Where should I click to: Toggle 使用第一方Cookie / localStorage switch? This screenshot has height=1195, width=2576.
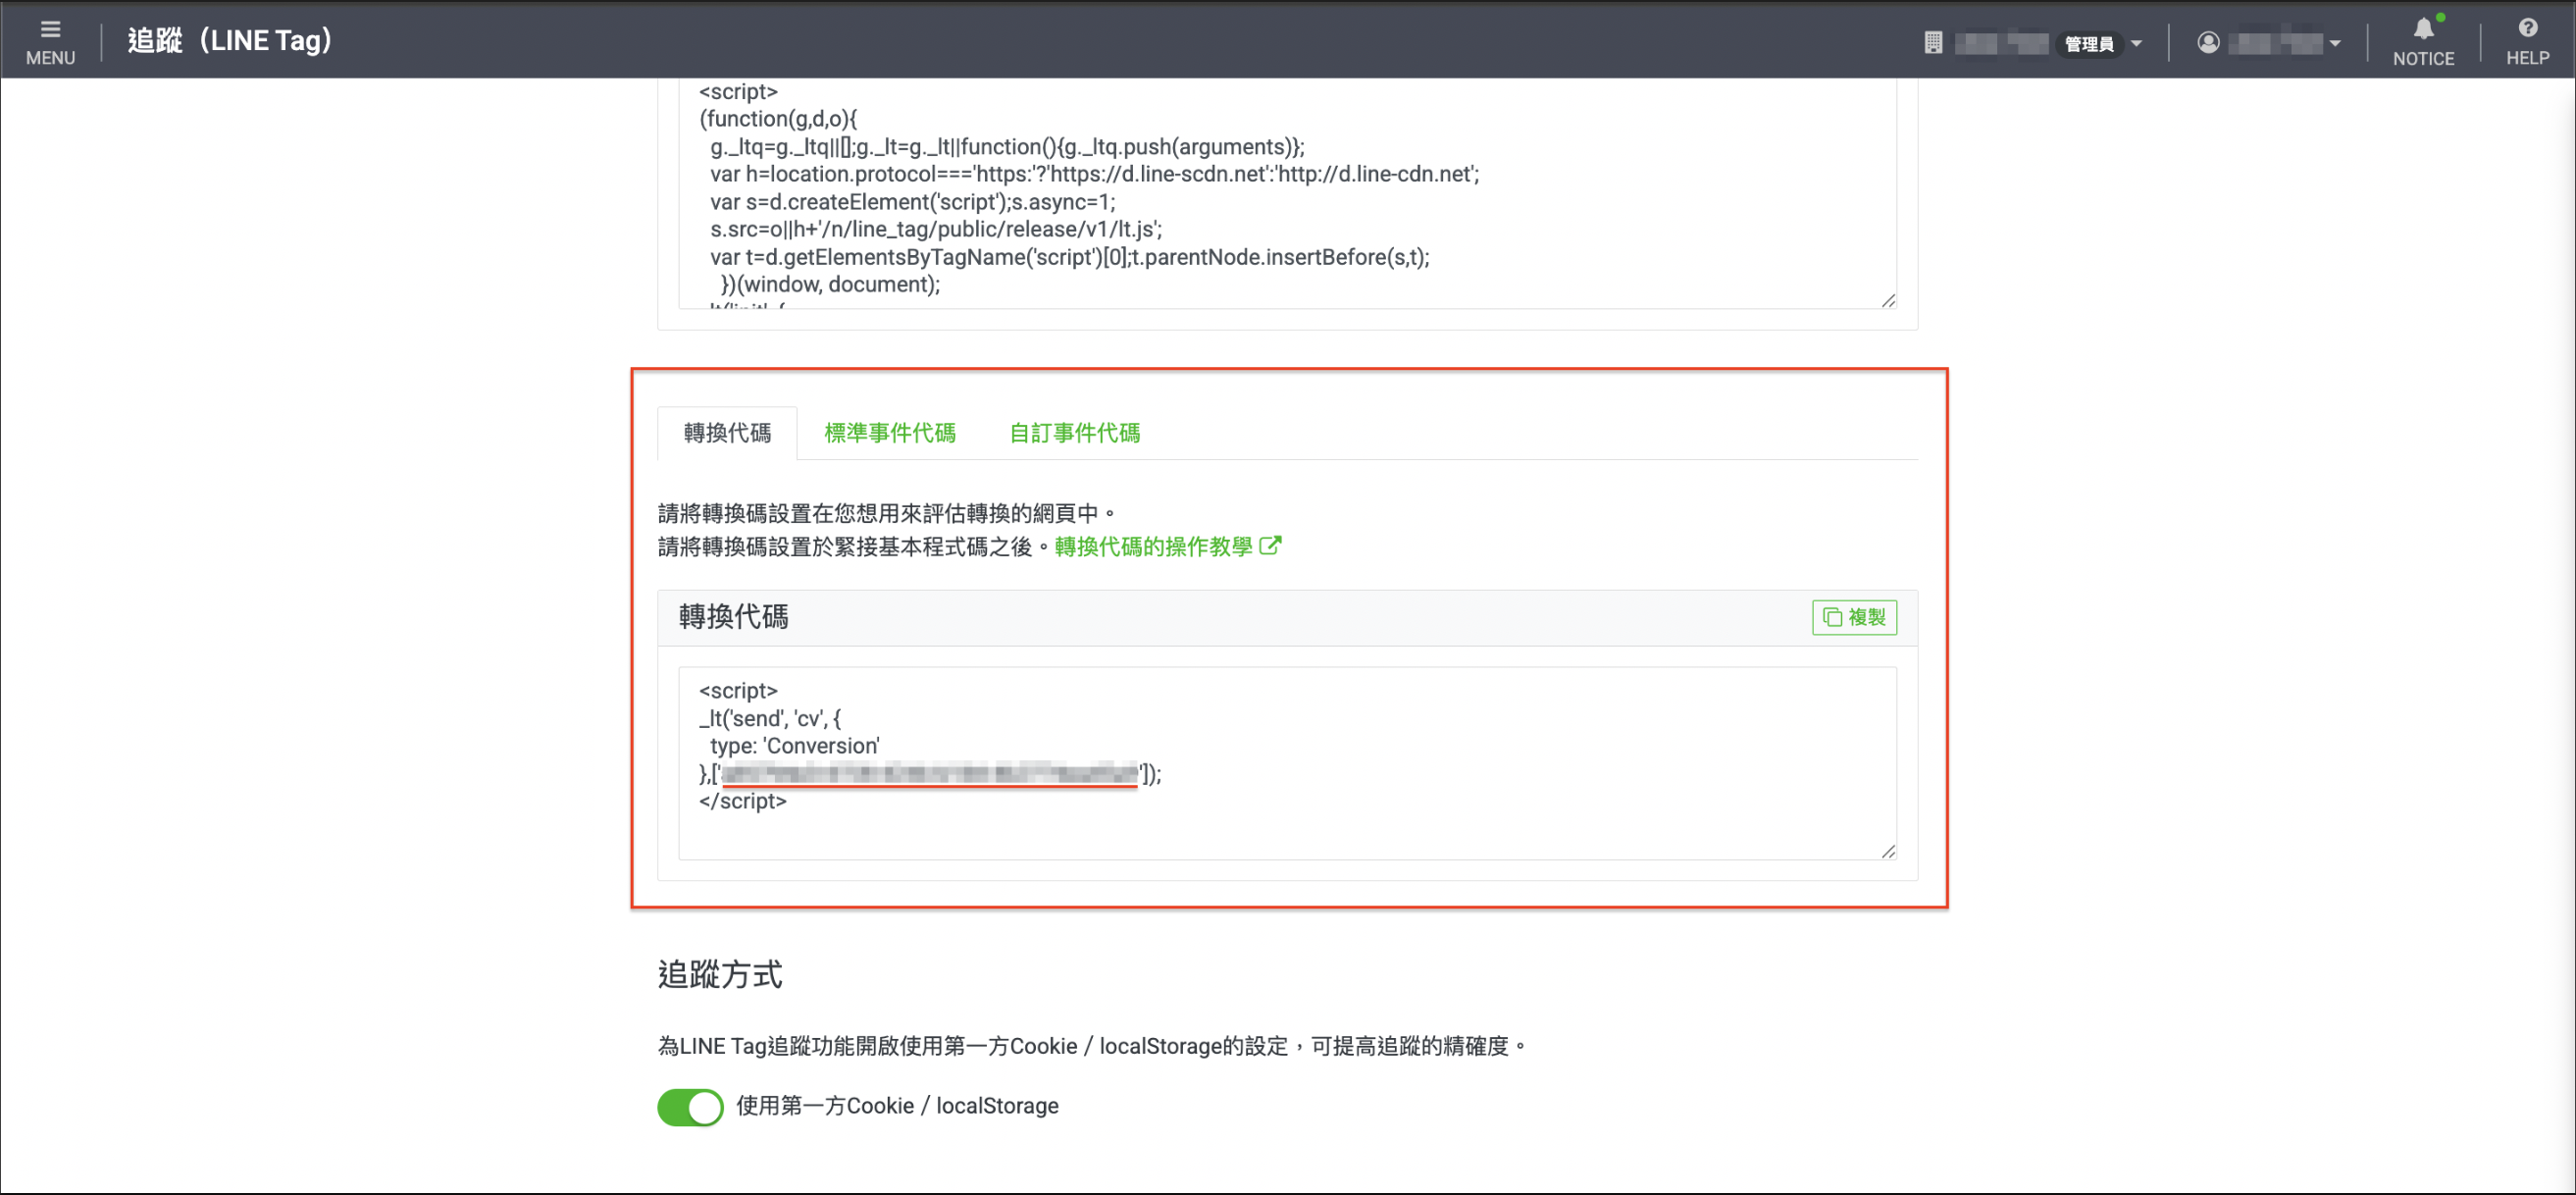coord(690,1106)
